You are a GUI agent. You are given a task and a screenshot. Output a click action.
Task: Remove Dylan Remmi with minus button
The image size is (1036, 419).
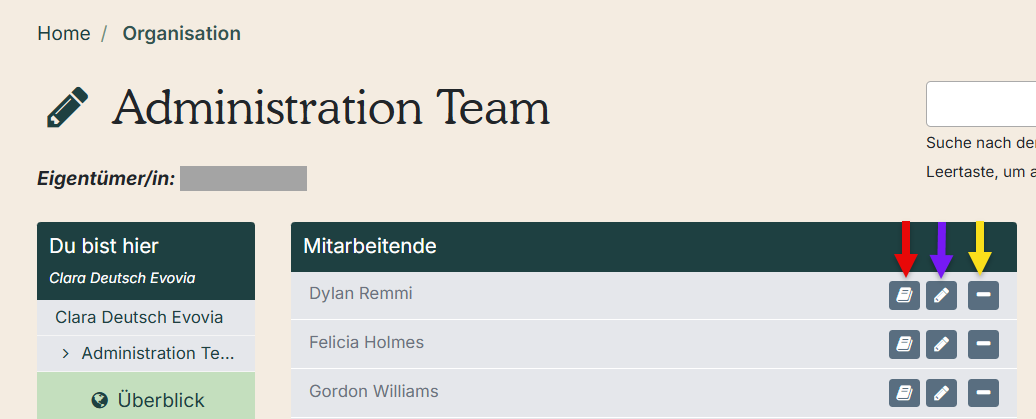pos(983,295)
